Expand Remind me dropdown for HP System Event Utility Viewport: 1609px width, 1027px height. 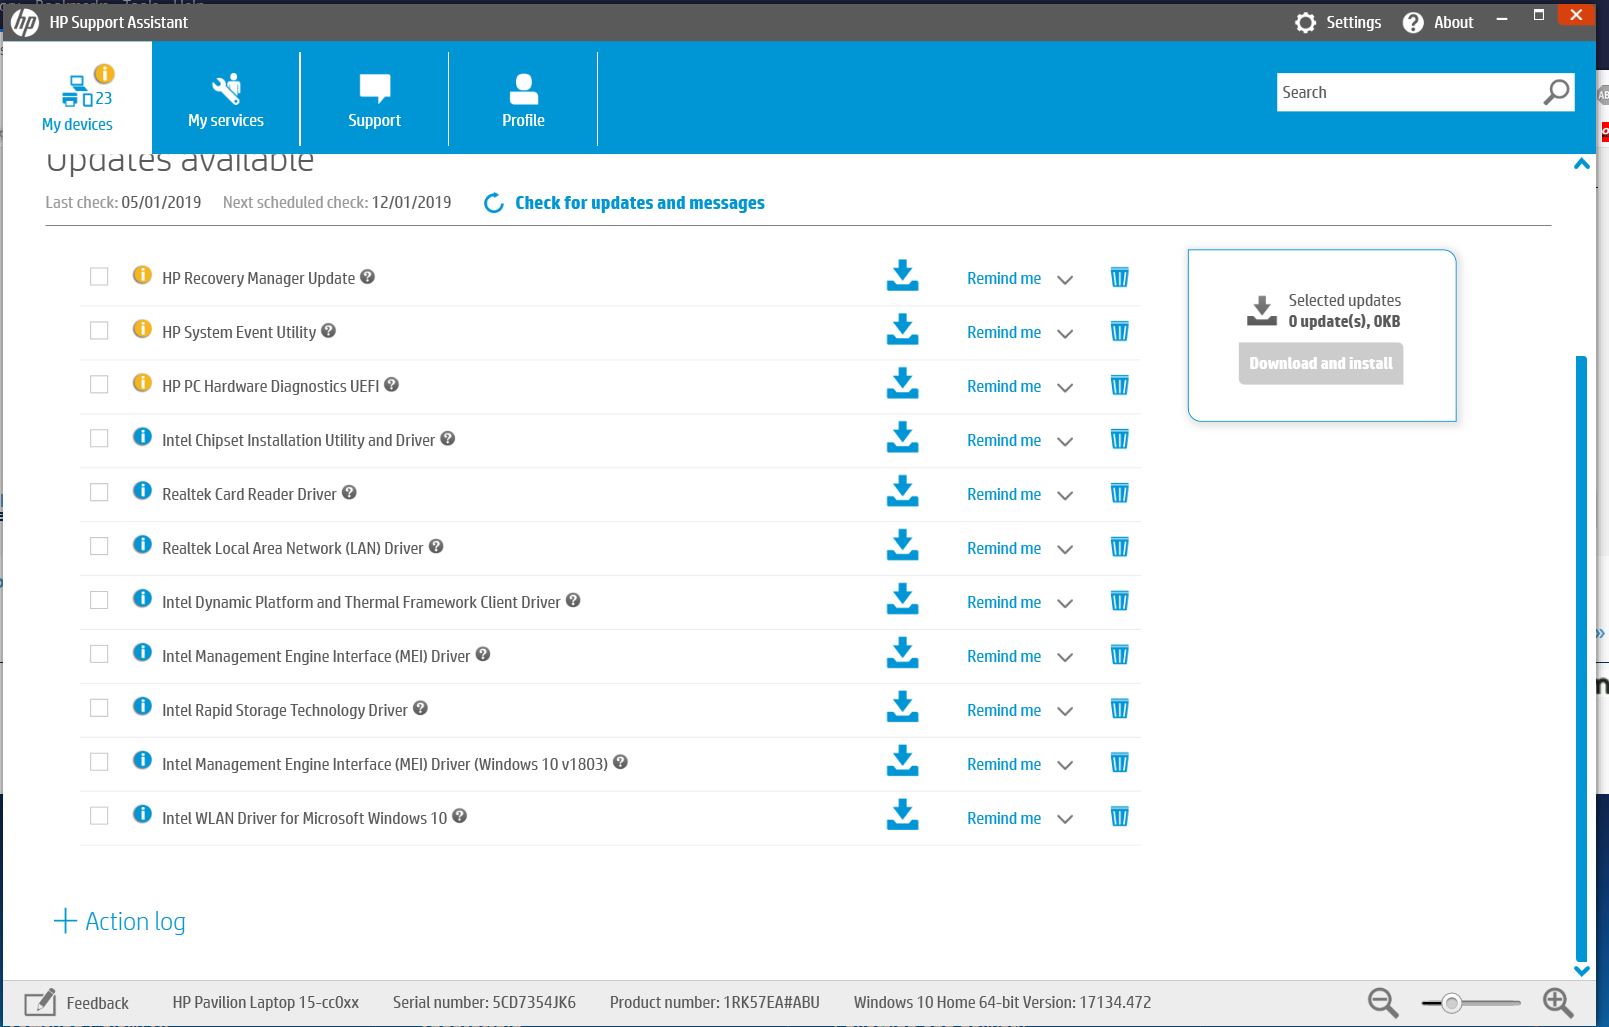click(x=1065, y=333)
